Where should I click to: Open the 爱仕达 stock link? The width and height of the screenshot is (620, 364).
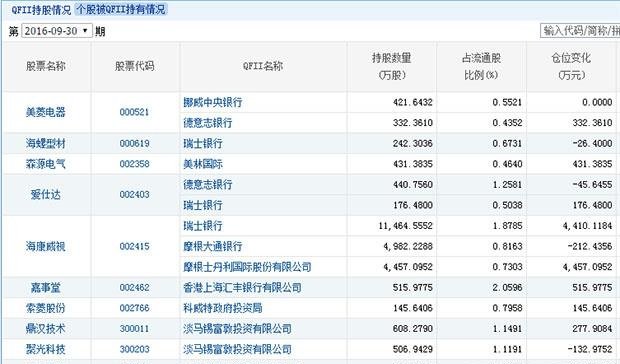tap(45, 194)
